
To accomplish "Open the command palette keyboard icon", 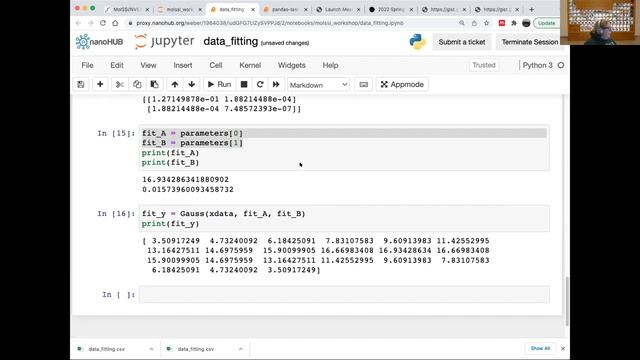I will coord(364,84).
